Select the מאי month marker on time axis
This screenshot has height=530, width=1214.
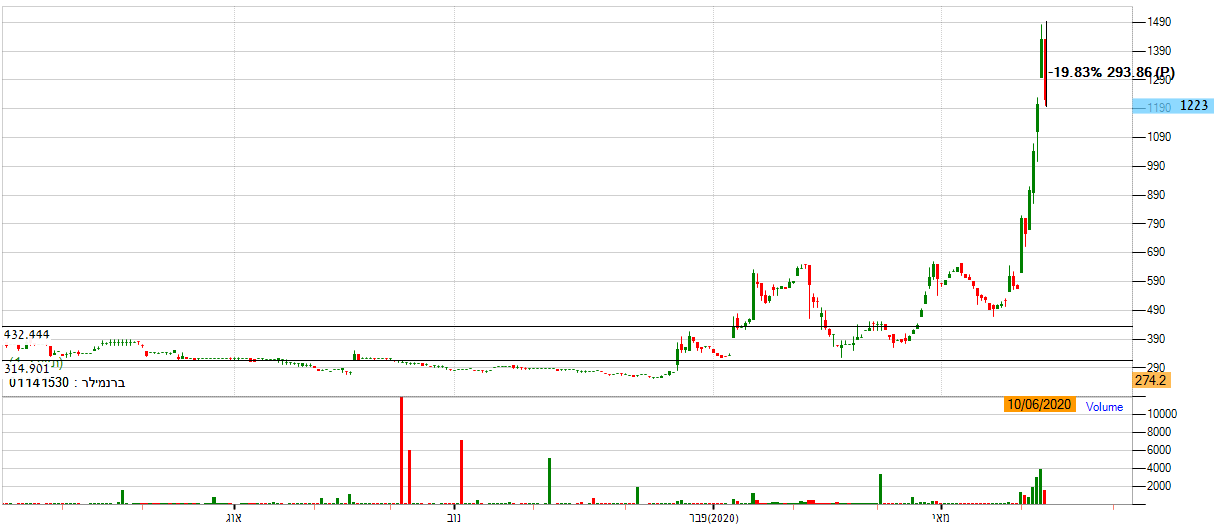(940, 518)
